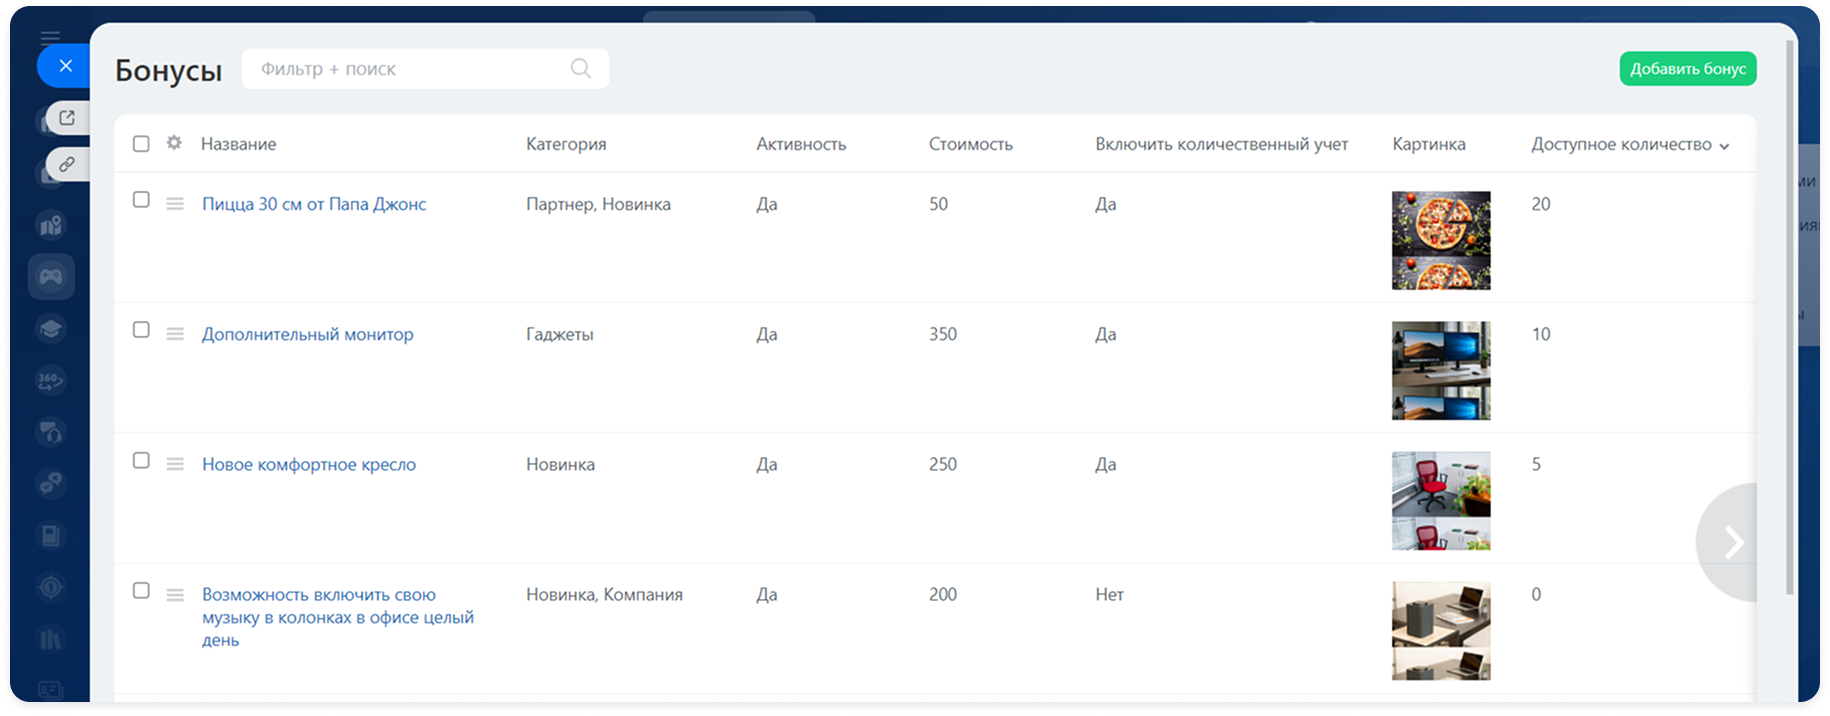Open row menu for Пицца 30 см
The image size is (1830, 716).
point(175,204)
